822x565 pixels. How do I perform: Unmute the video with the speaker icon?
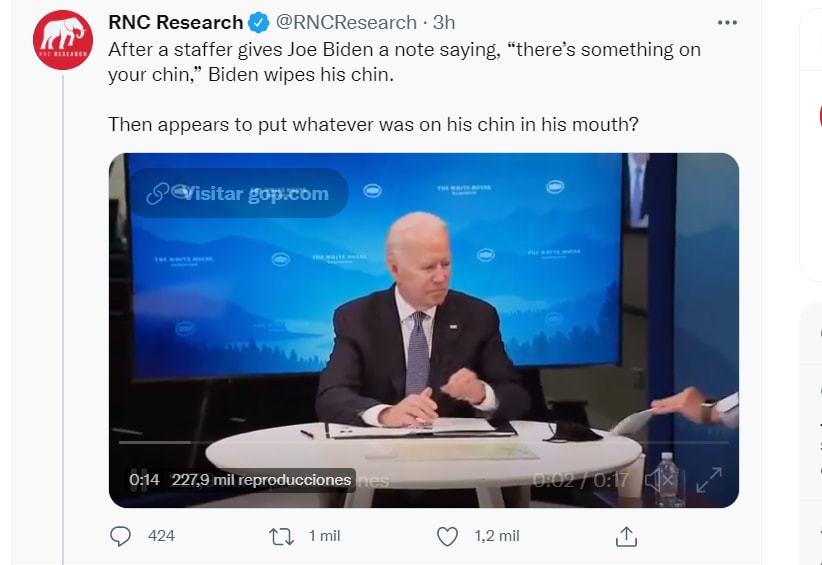click(x=659, y=480)
